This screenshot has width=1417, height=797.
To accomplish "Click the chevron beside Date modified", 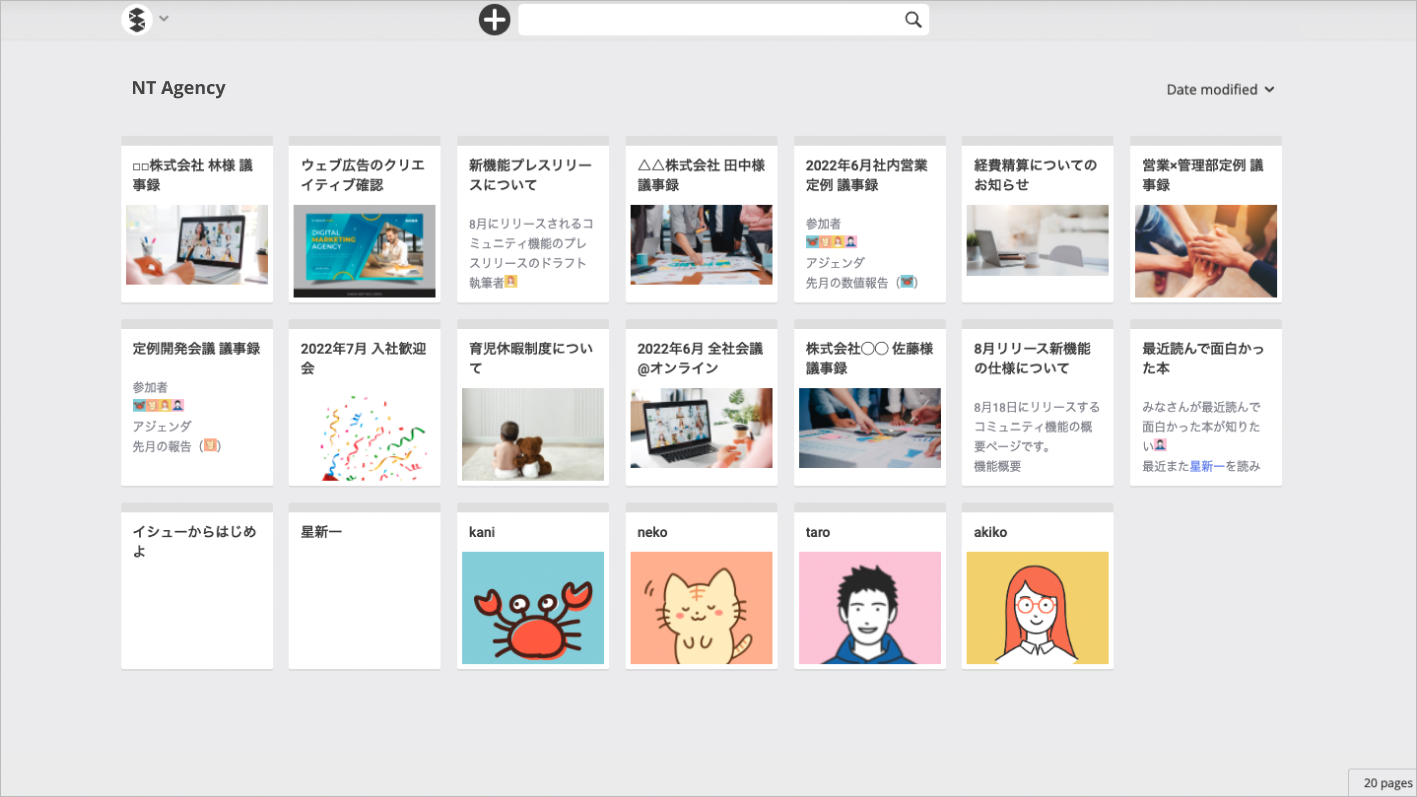I will (x=1269, y=90).
